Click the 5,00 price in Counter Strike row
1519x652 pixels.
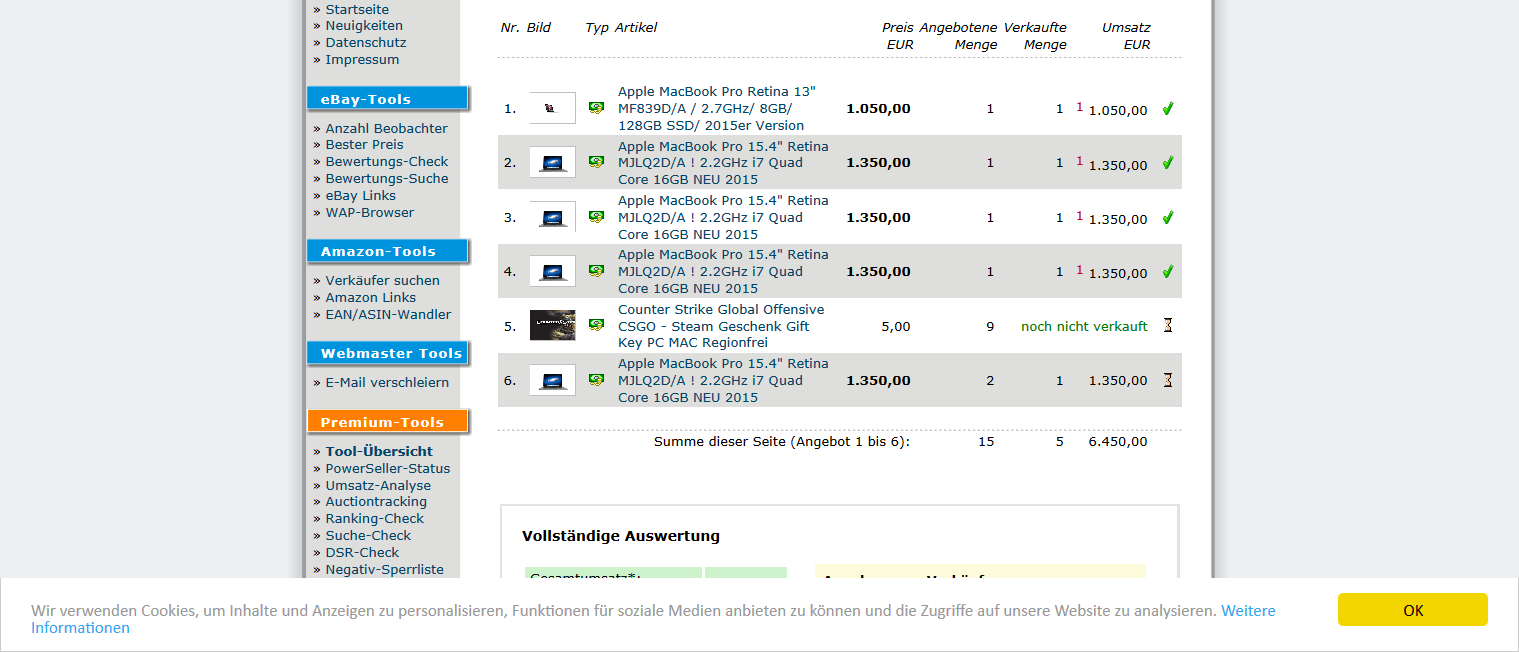tap(896, 327)
